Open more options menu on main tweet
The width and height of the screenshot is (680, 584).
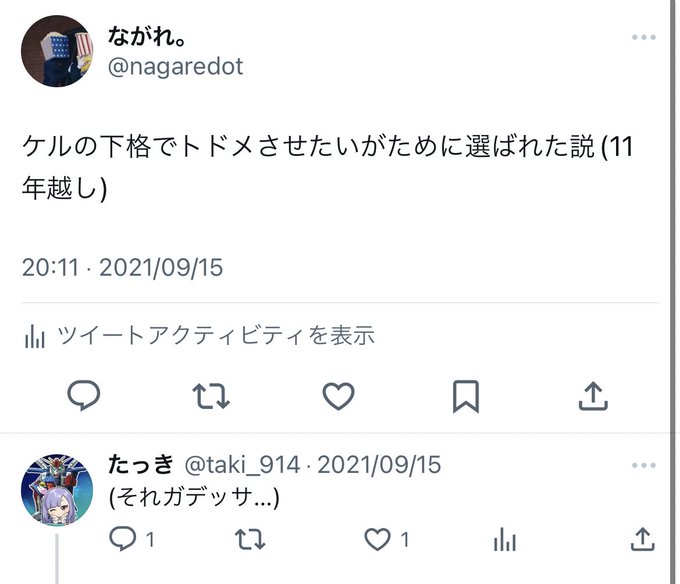click(x=644, y=37)
